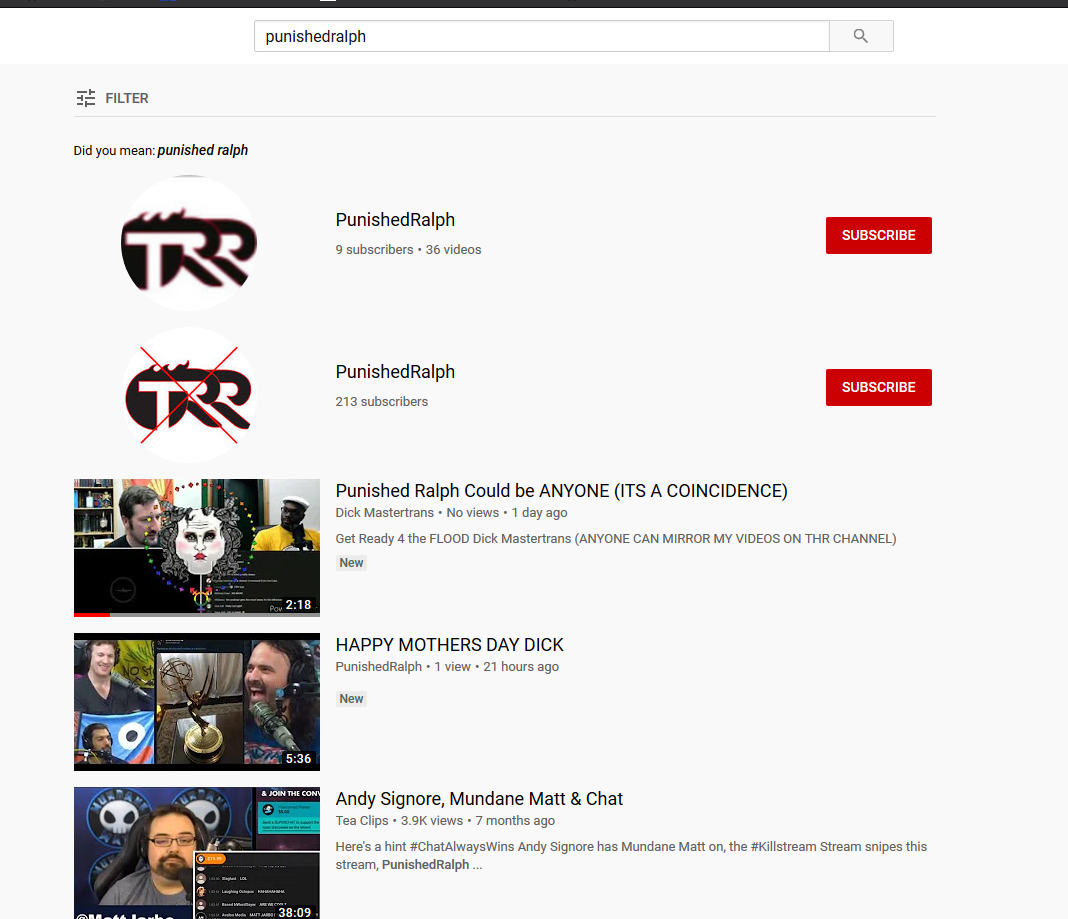Open PunishedRalph channel with 36 videos
This screenshot has height=919, width=1068.
point(395,220)
